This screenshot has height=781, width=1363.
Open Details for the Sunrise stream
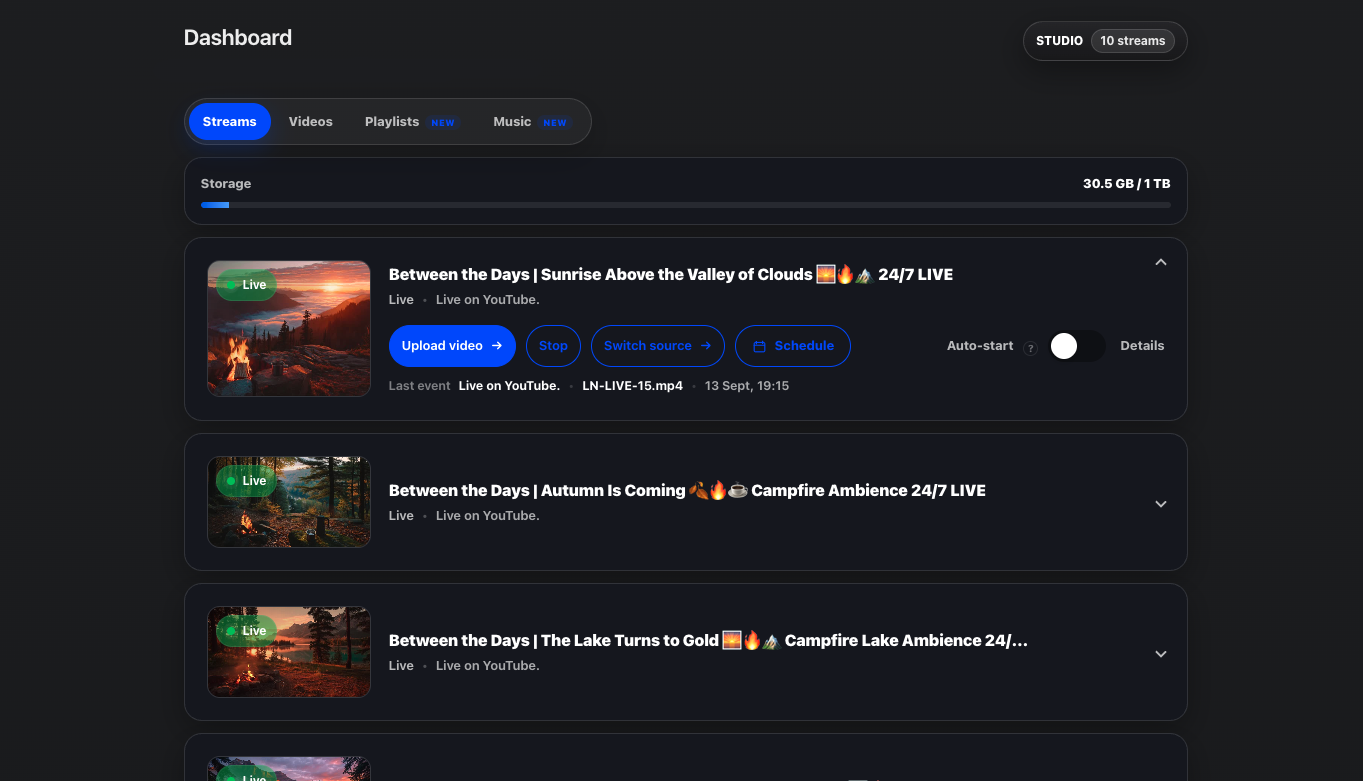(x=1142, y=346)
